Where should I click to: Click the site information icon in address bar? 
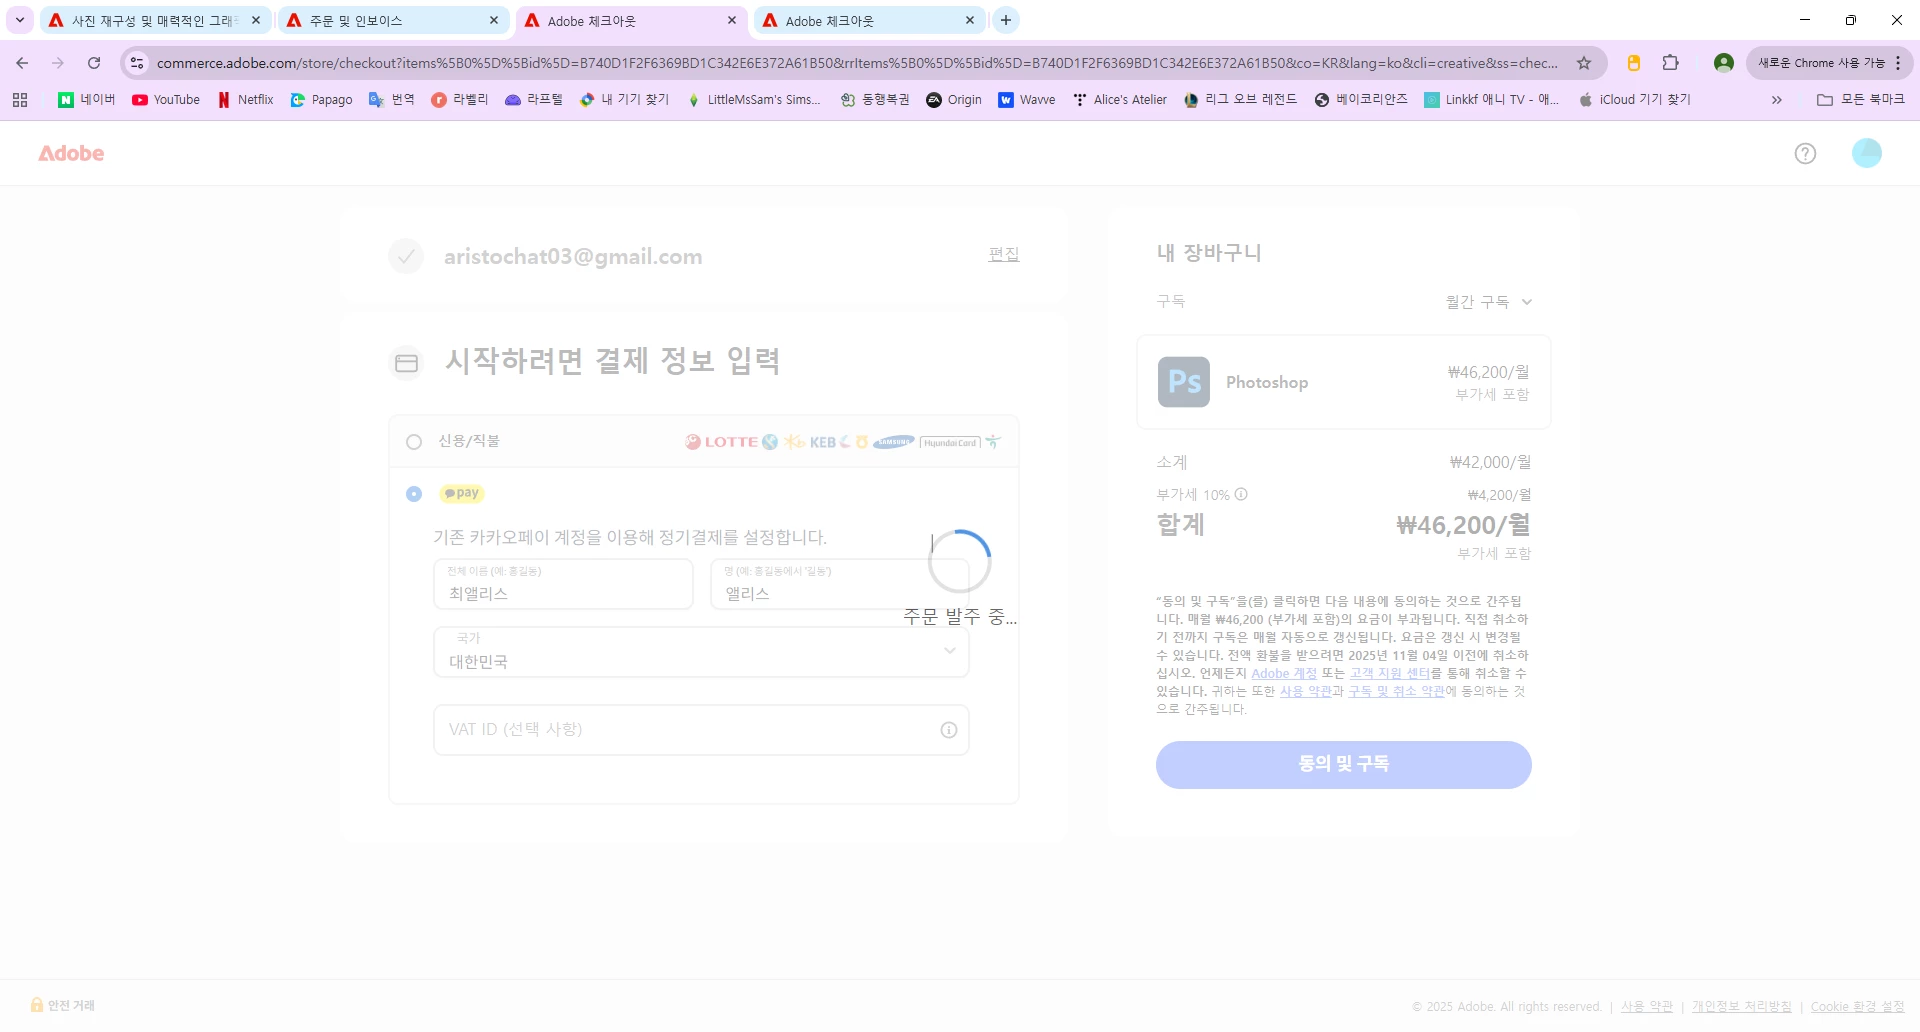point(137,63)
